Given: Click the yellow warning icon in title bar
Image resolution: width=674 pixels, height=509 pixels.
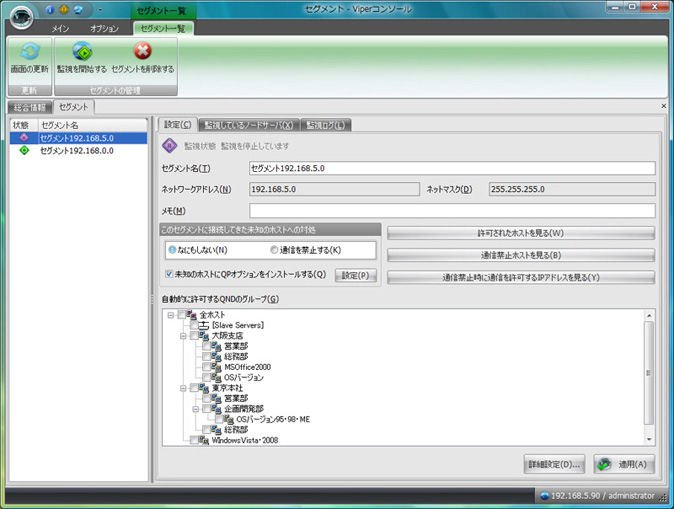Looking at the screenshot, I should pyautogui.click(x=64, y=9).
